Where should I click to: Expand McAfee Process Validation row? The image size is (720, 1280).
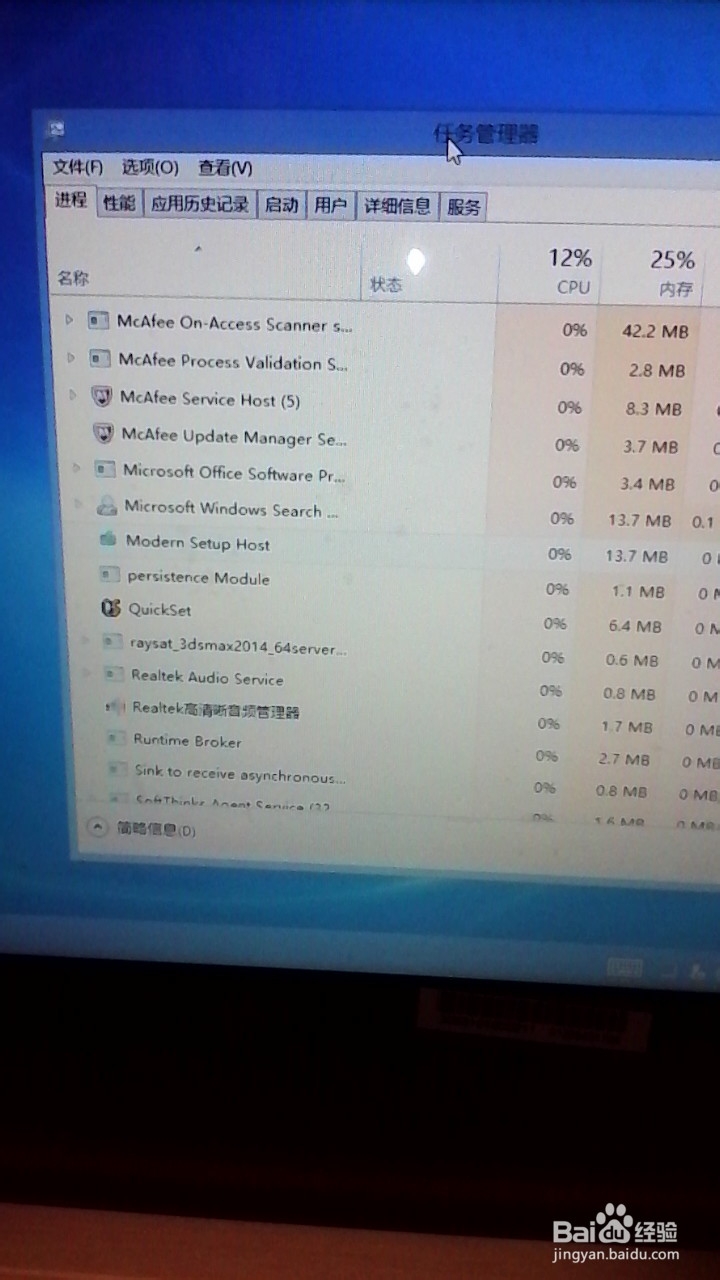[71, 357]
